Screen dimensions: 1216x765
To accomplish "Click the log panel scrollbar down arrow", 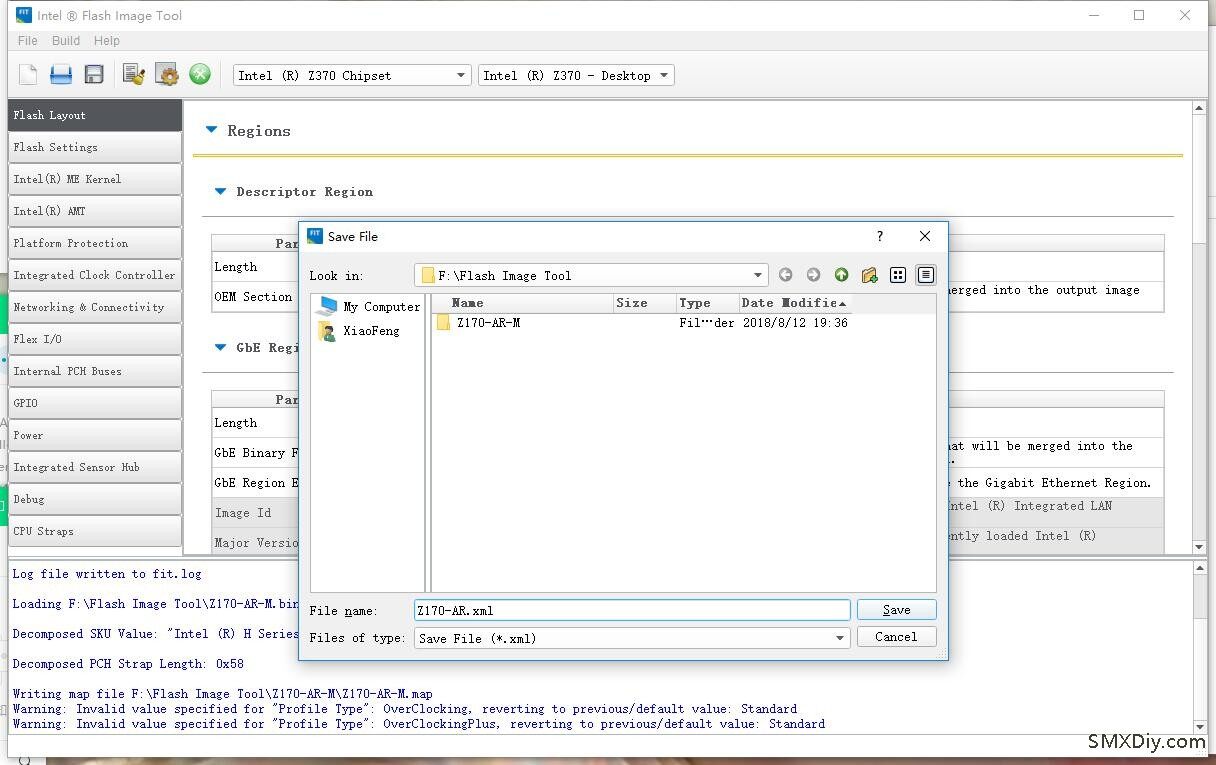I will 1200,727.
